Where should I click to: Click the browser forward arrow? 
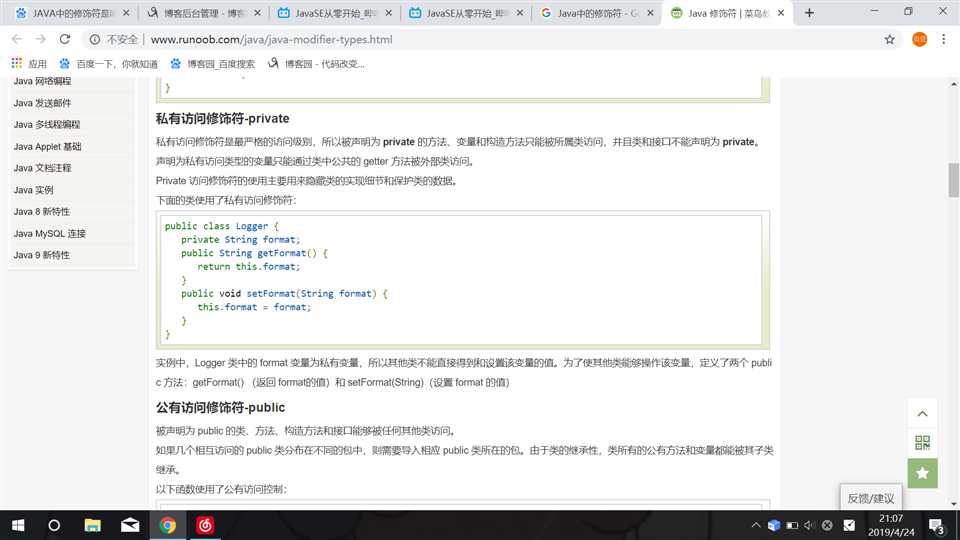pos(40,39)
